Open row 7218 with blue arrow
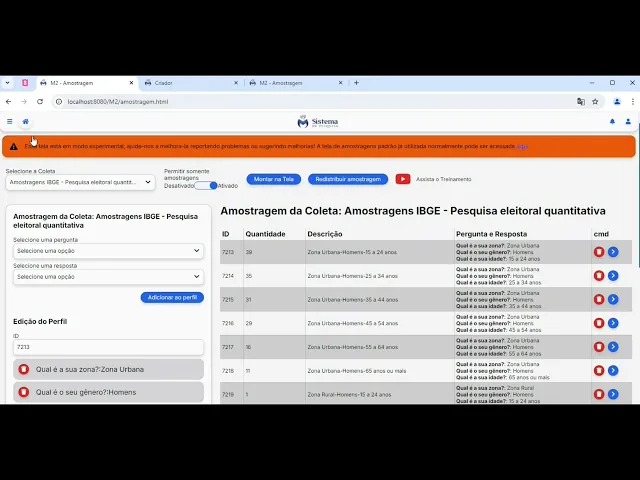This screenshot has height=480, width=640. [x=613, y=370]
